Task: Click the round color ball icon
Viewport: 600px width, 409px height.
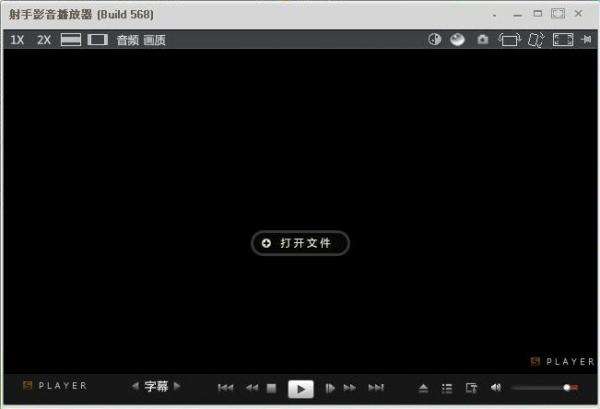Action: pyautogui.click(x=458, y=39)
